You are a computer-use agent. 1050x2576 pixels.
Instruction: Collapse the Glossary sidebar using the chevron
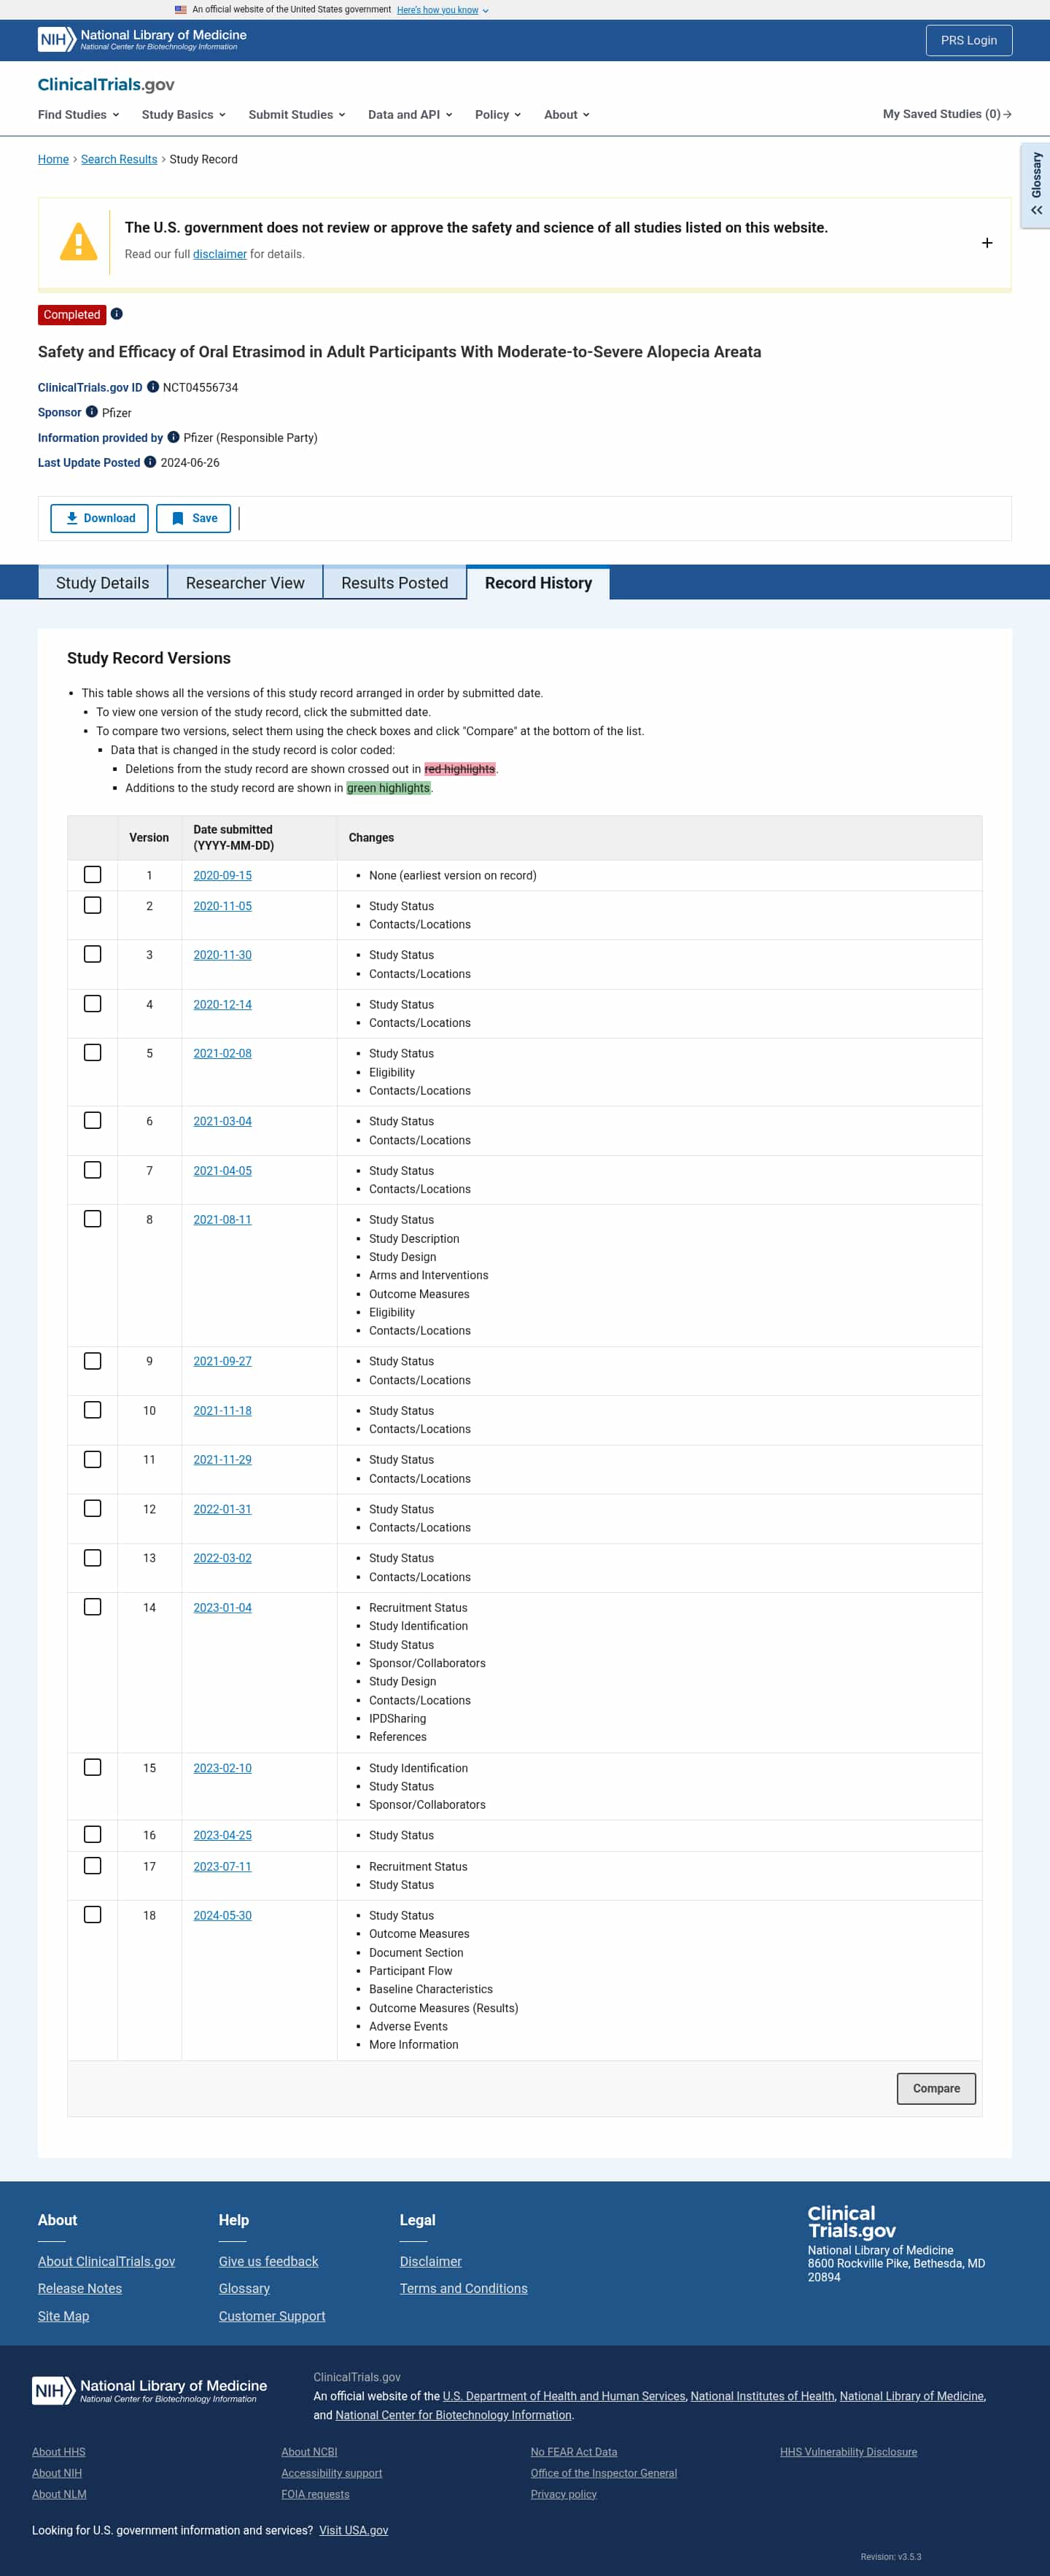point(1036,210)
